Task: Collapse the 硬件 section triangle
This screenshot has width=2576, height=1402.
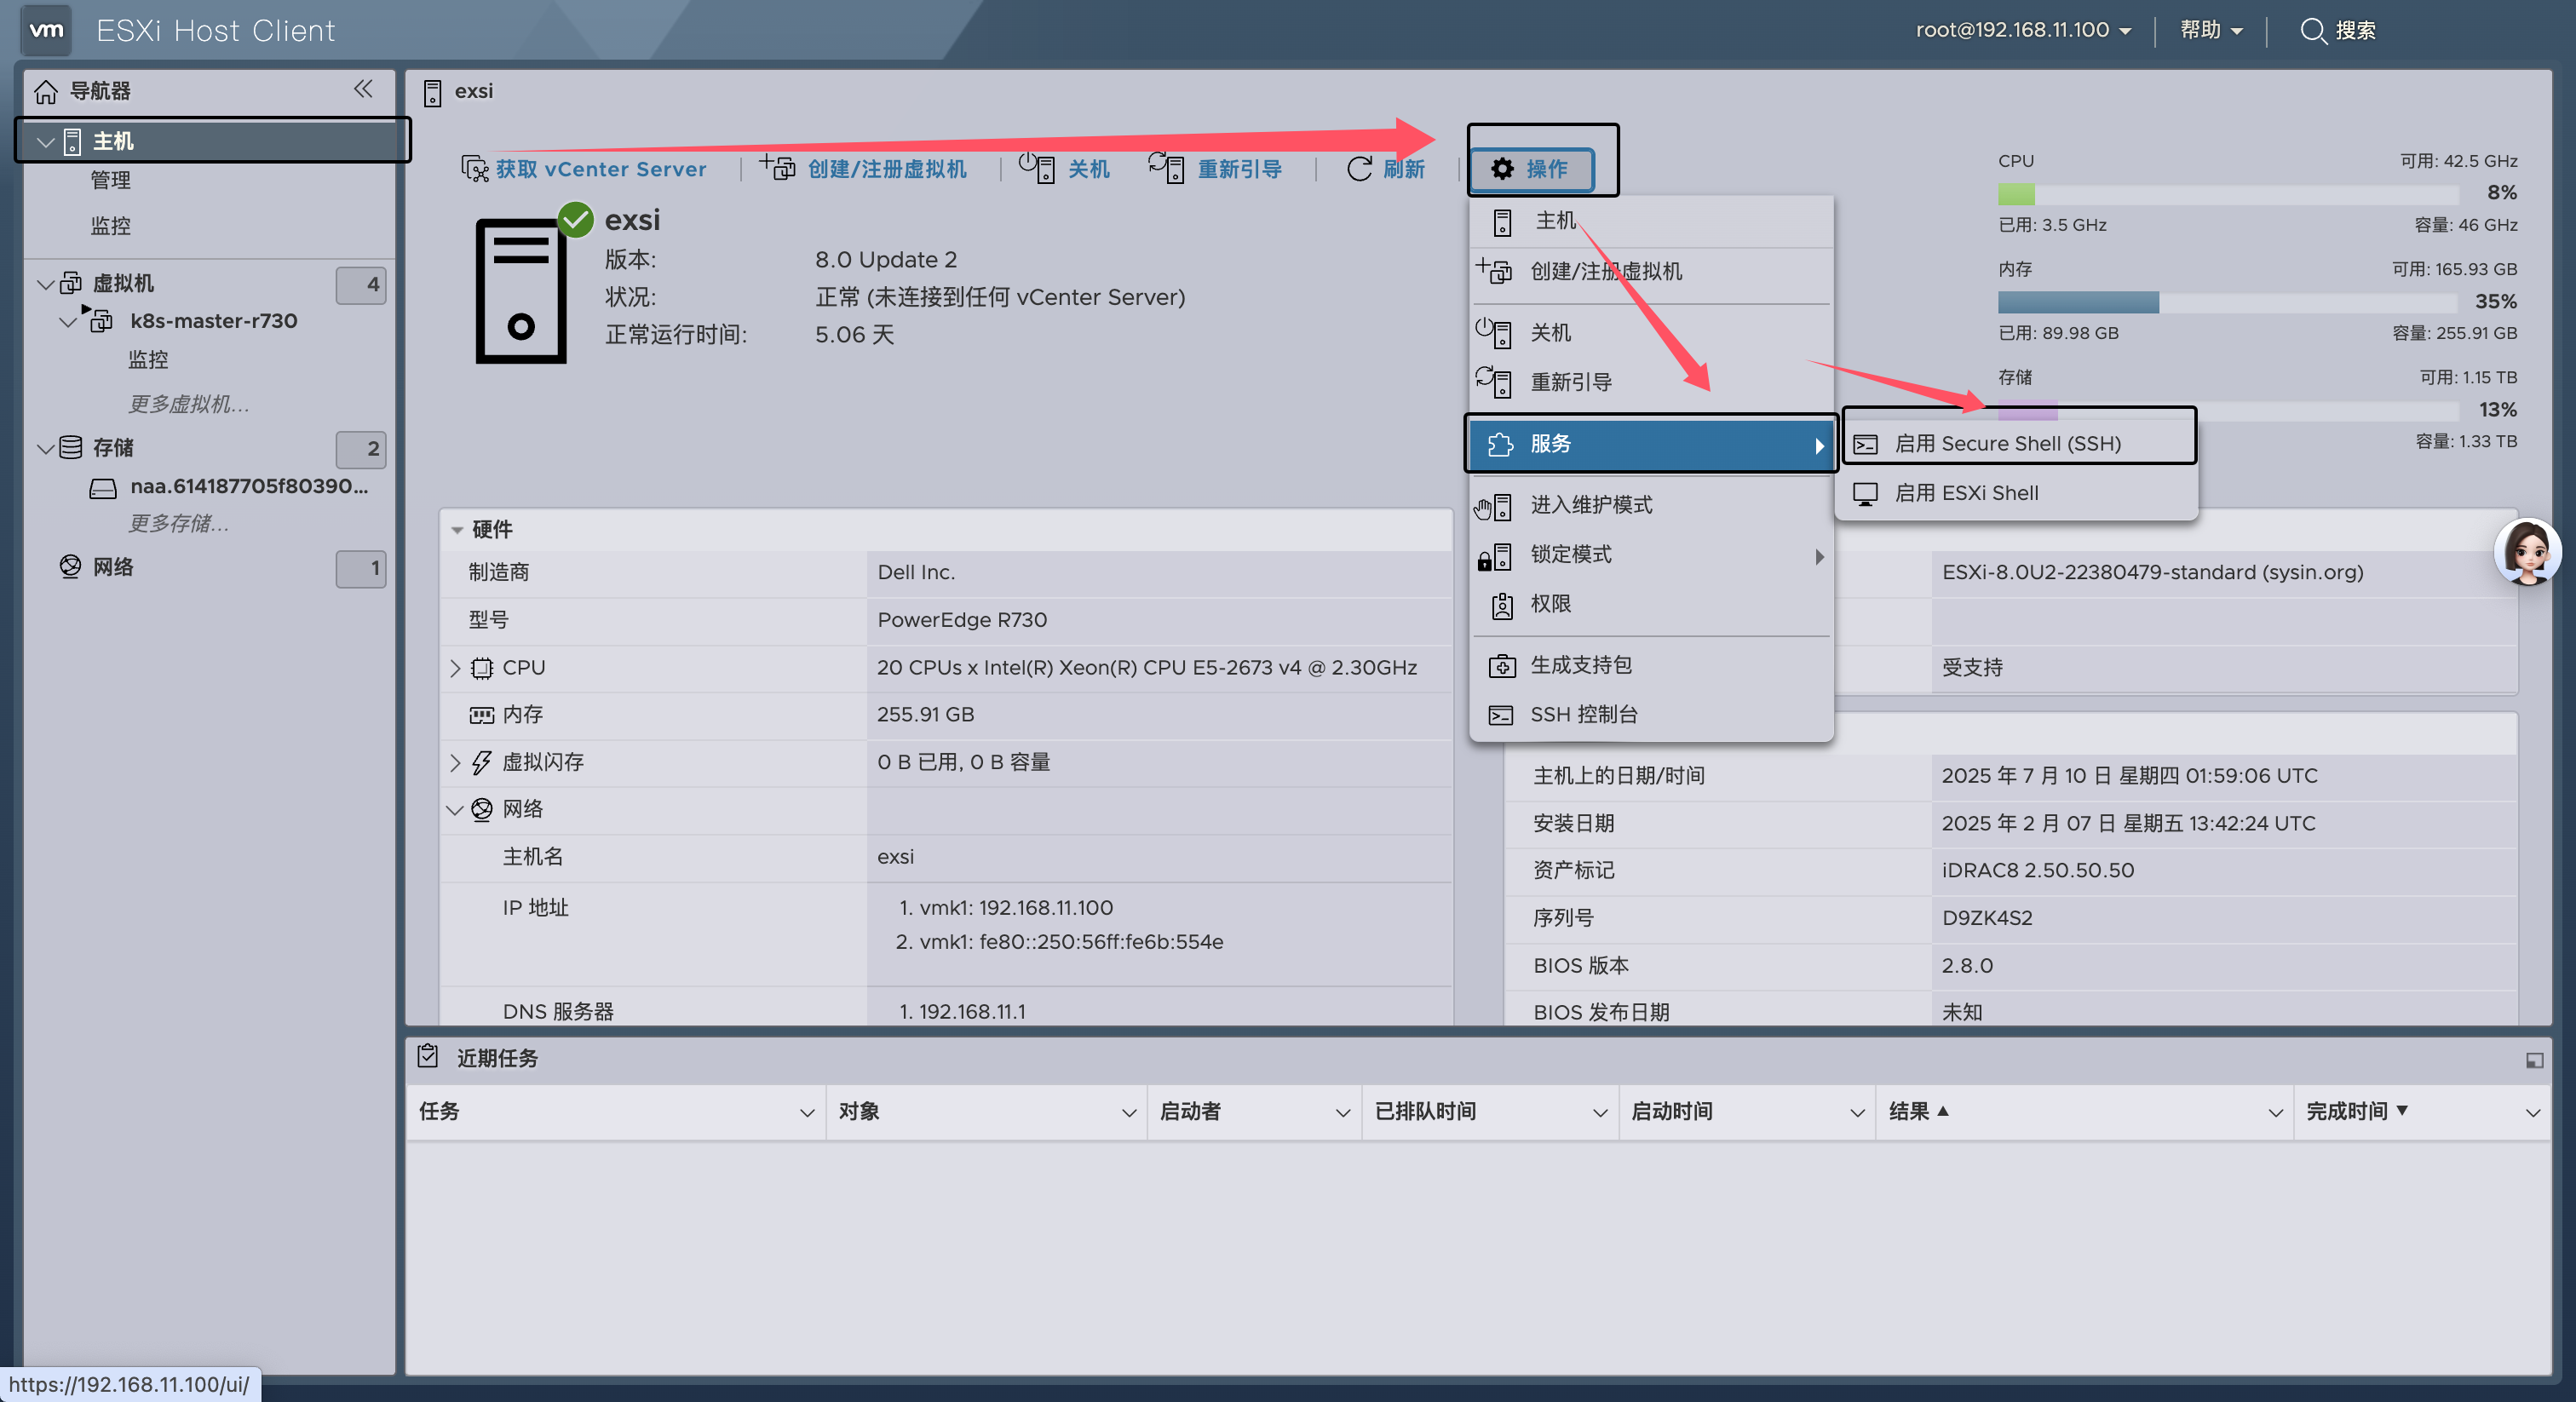Action: pos(457,530)
